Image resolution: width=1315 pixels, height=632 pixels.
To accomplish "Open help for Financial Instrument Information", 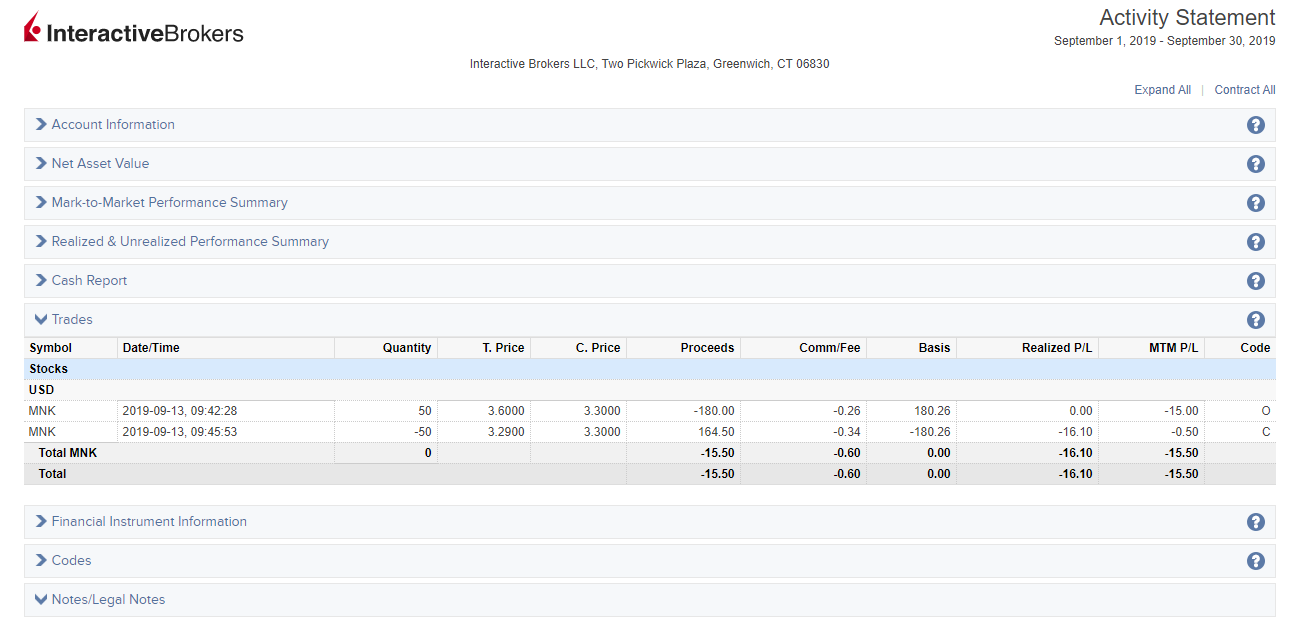I will point(1256,522).
